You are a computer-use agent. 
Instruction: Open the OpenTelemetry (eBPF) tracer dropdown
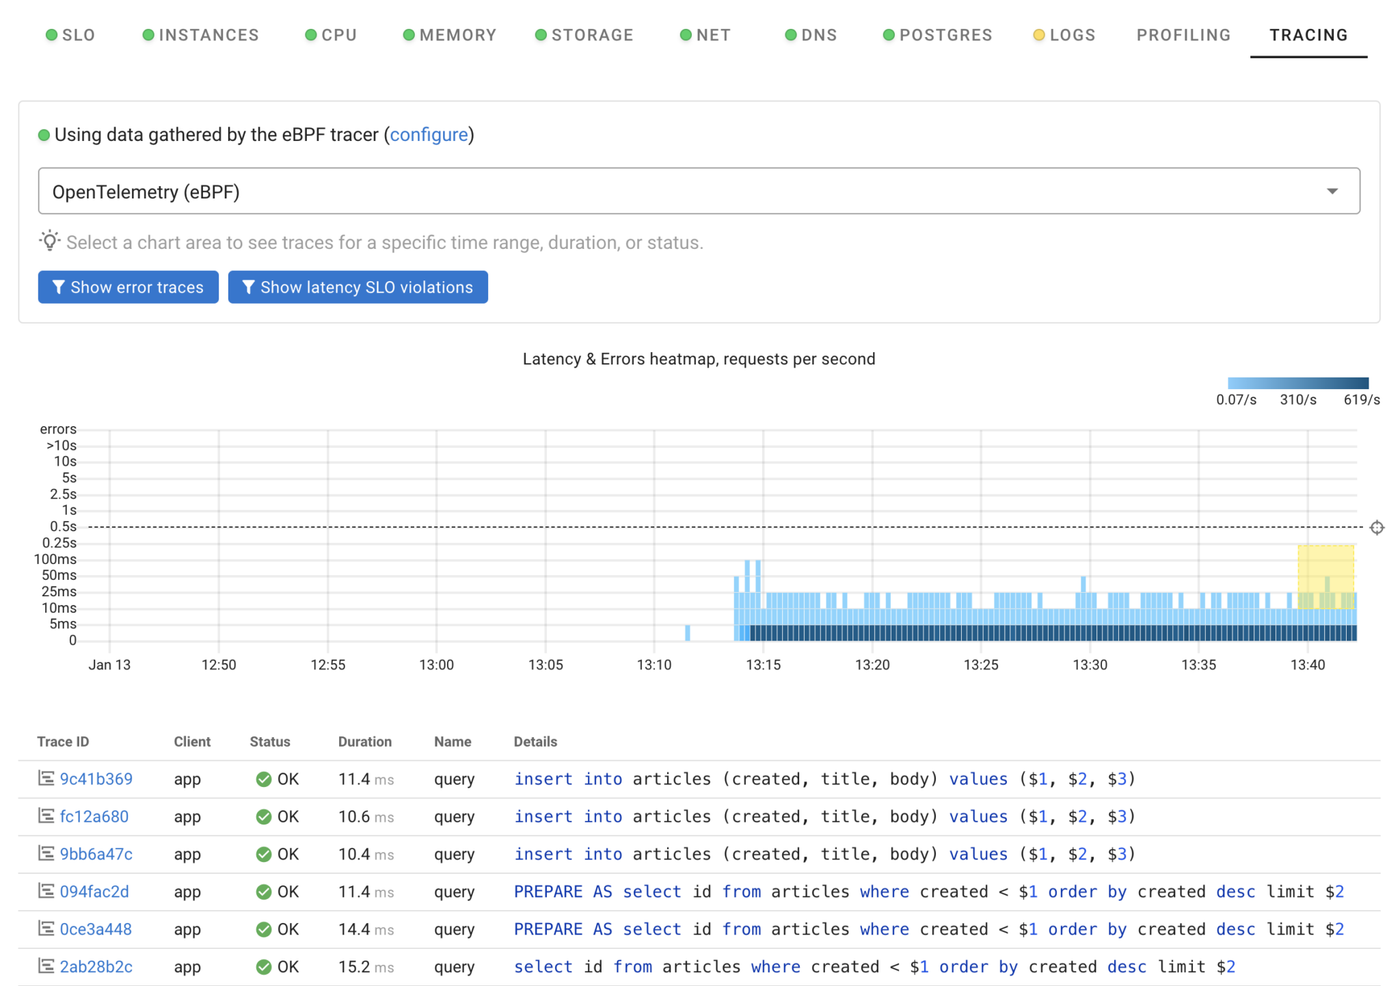(1333, 190)
